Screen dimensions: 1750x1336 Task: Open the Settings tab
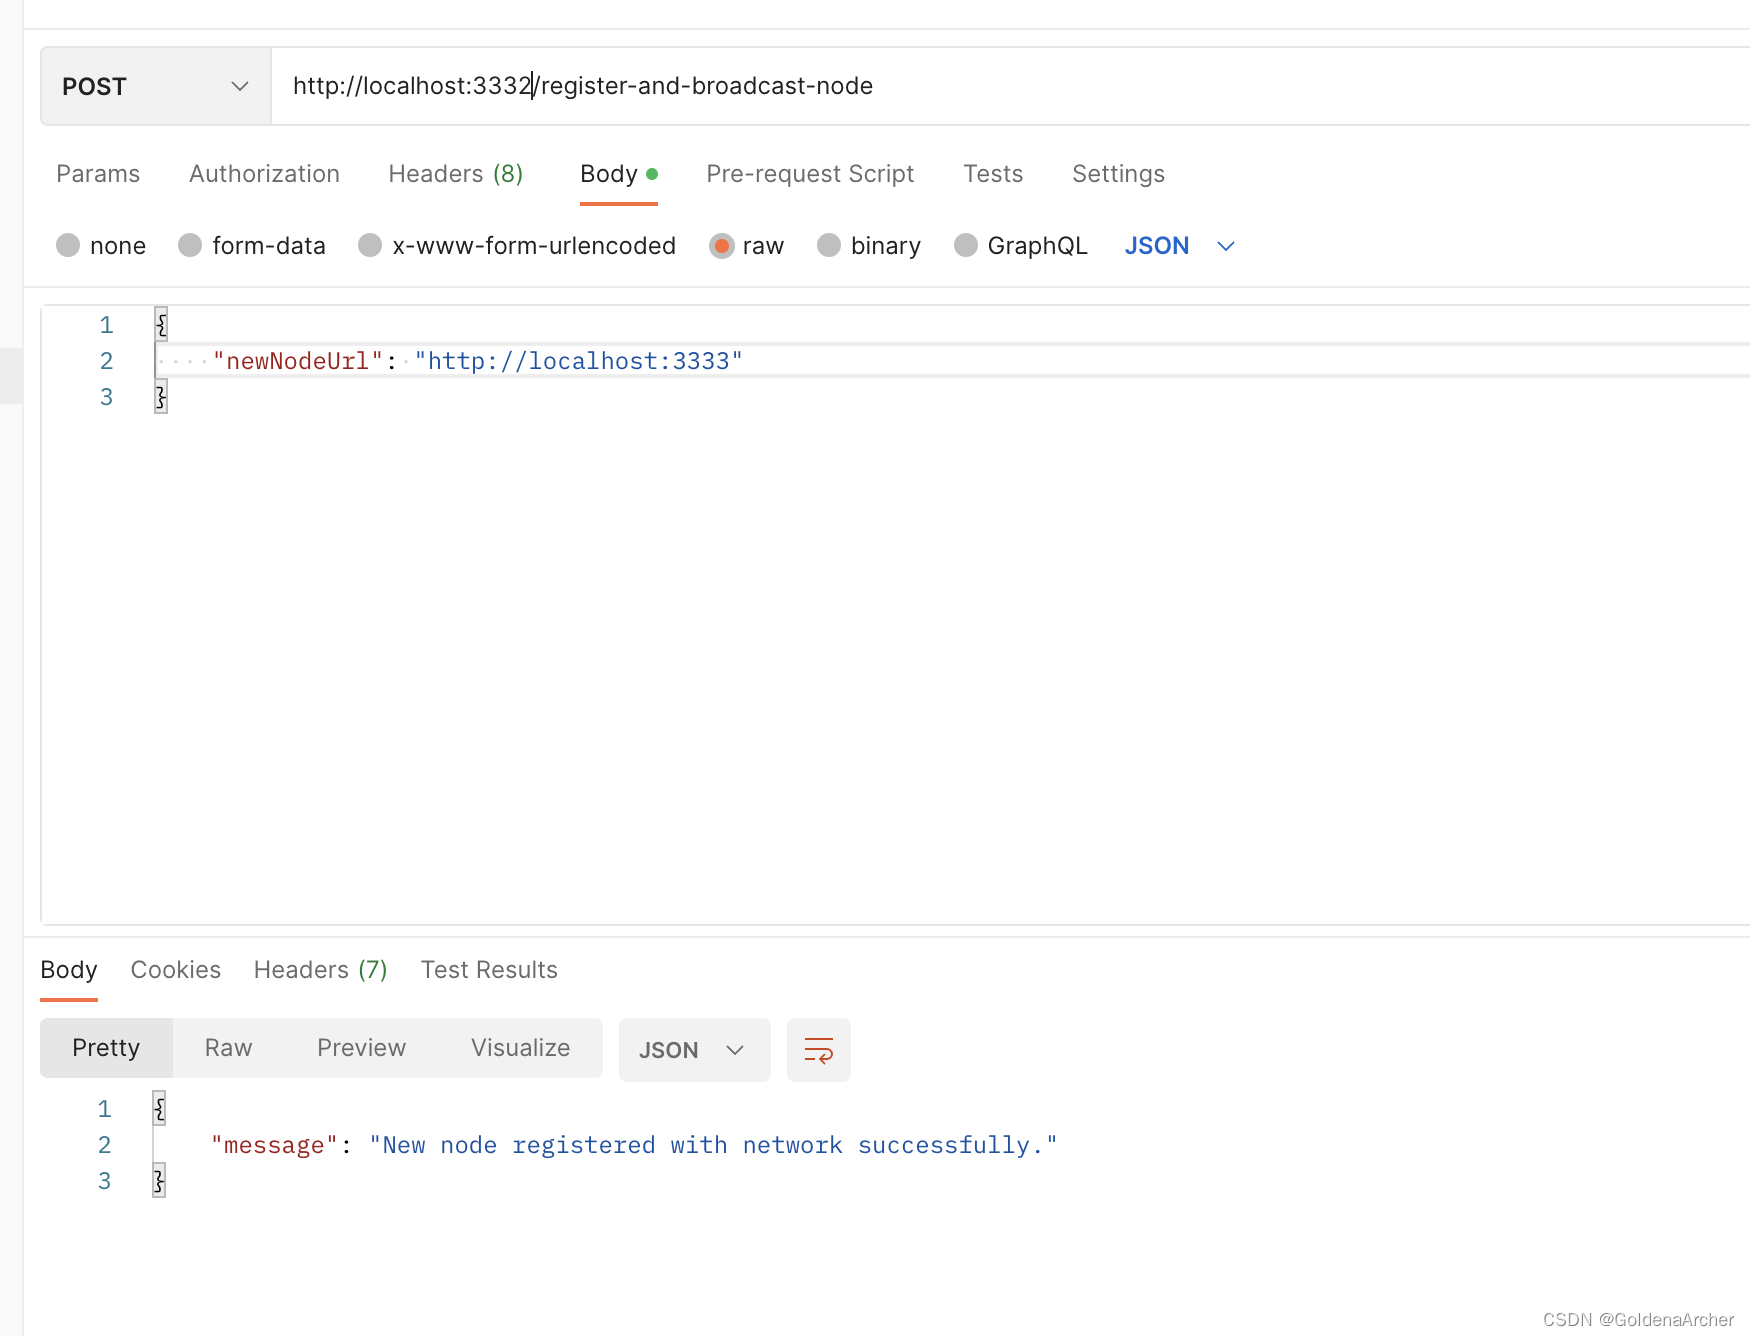[1118, 174]
